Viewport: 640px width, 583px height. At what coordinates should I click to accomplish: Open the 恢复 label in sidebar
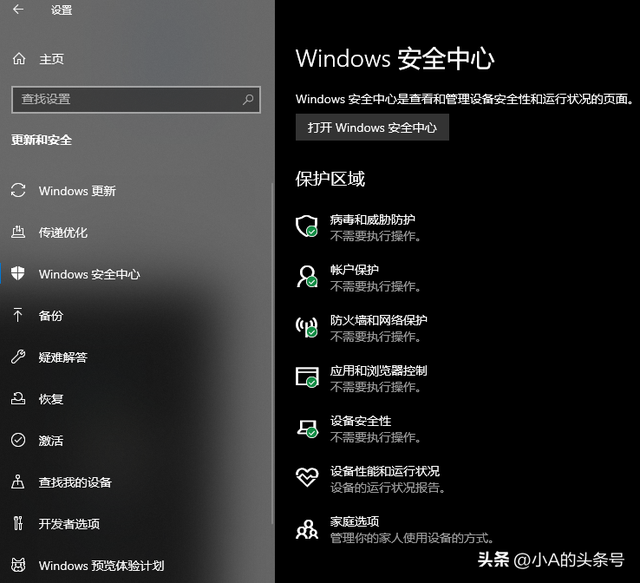51,399
